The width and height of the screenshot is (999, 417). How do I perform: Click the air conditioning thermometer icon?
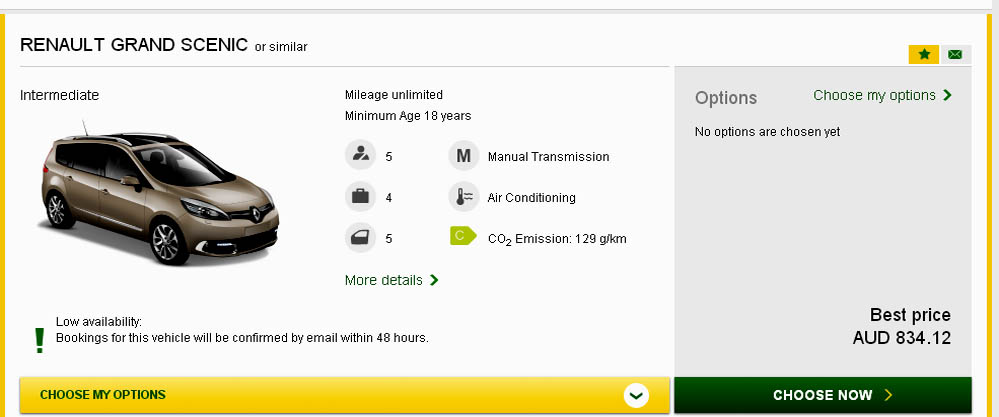coord(464,197)
